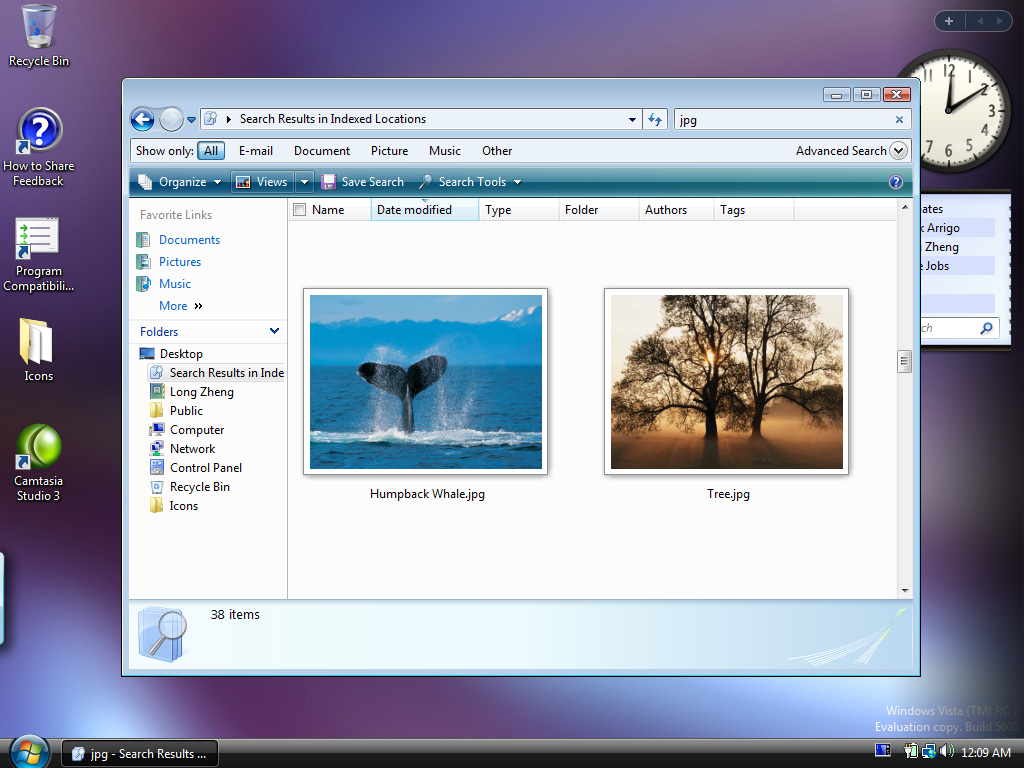Go back with the Back arrow button
The width and height of the screenshot is (1024, 768).
point(142,120)
